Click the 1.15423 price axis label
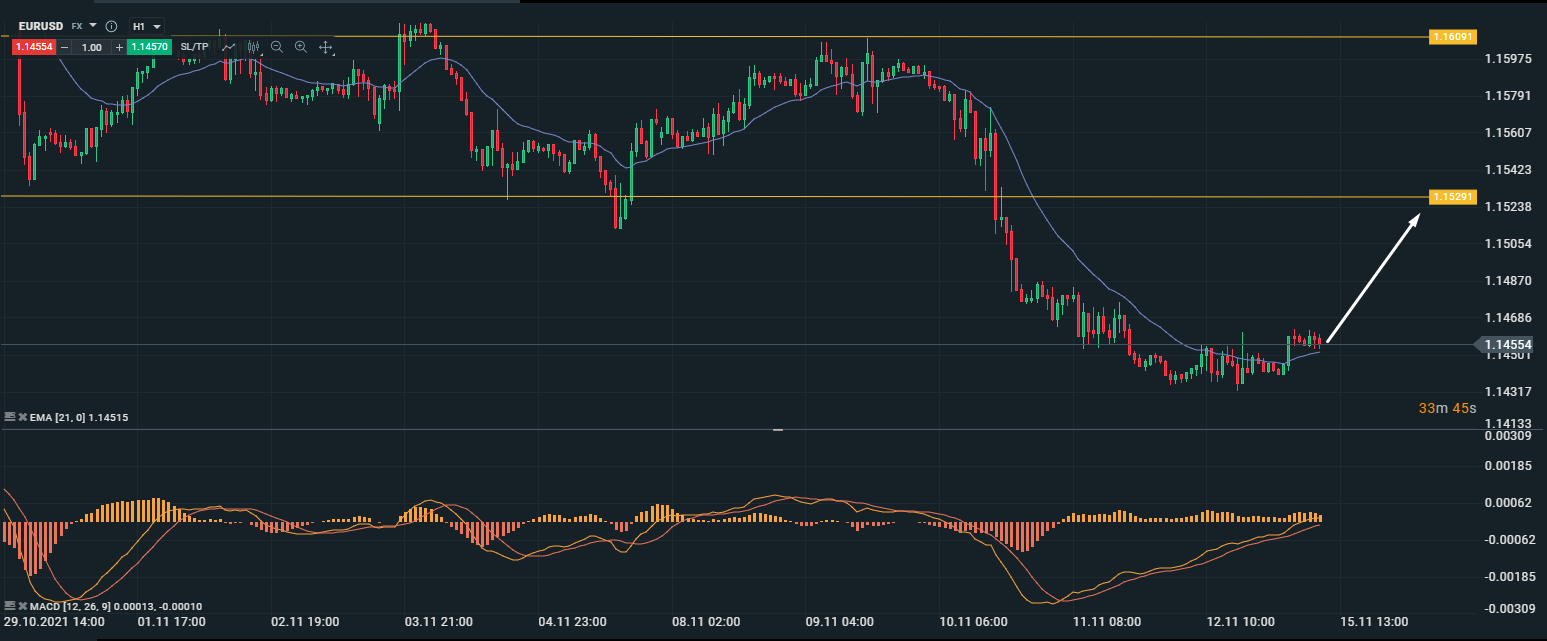This screenshot has width=1547, height=641. point(1509,170)
